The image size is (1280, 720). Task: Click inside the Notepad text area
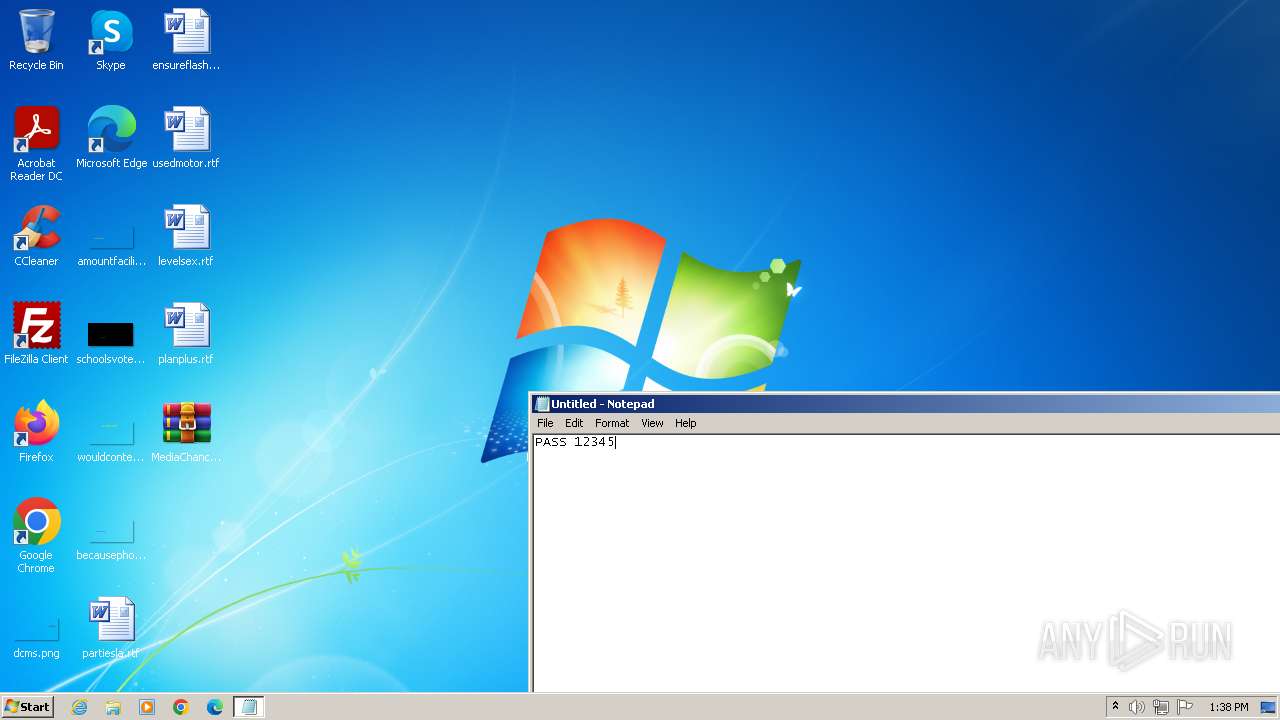click(x=906, y=563)
